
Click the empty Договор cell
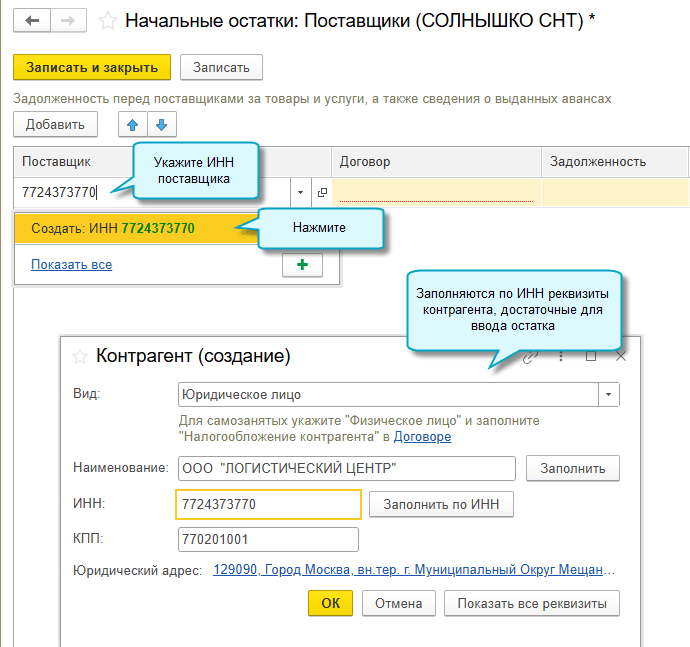tap(436, 192)
